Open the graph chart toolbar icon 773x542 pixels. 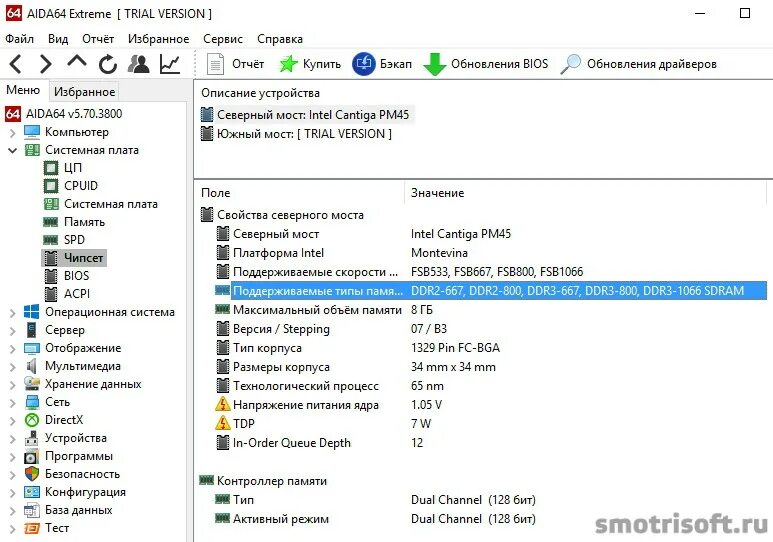point(170,64)
